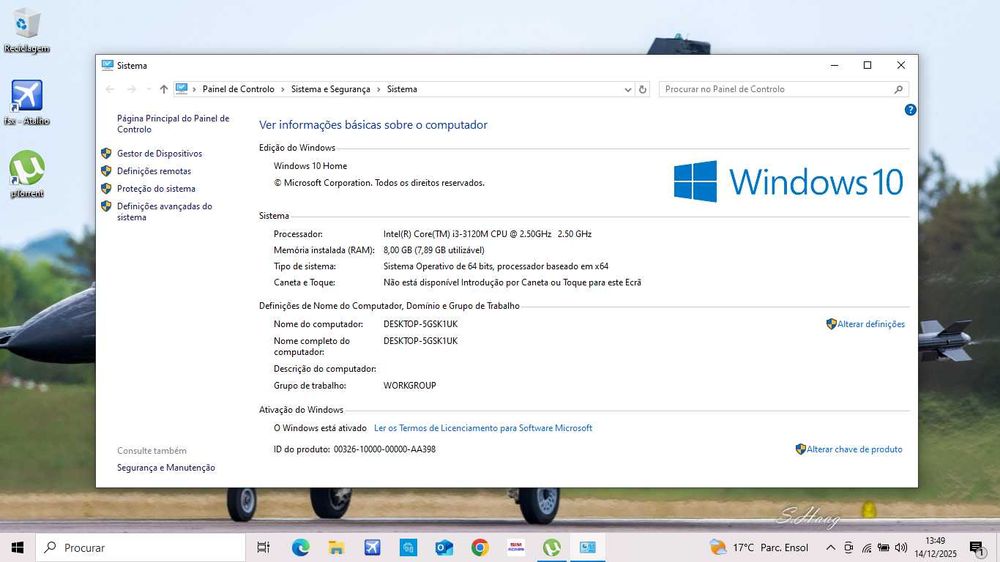Click the back navigation arrow
Screen dimensions: 1000x562
tap(110, 89)
